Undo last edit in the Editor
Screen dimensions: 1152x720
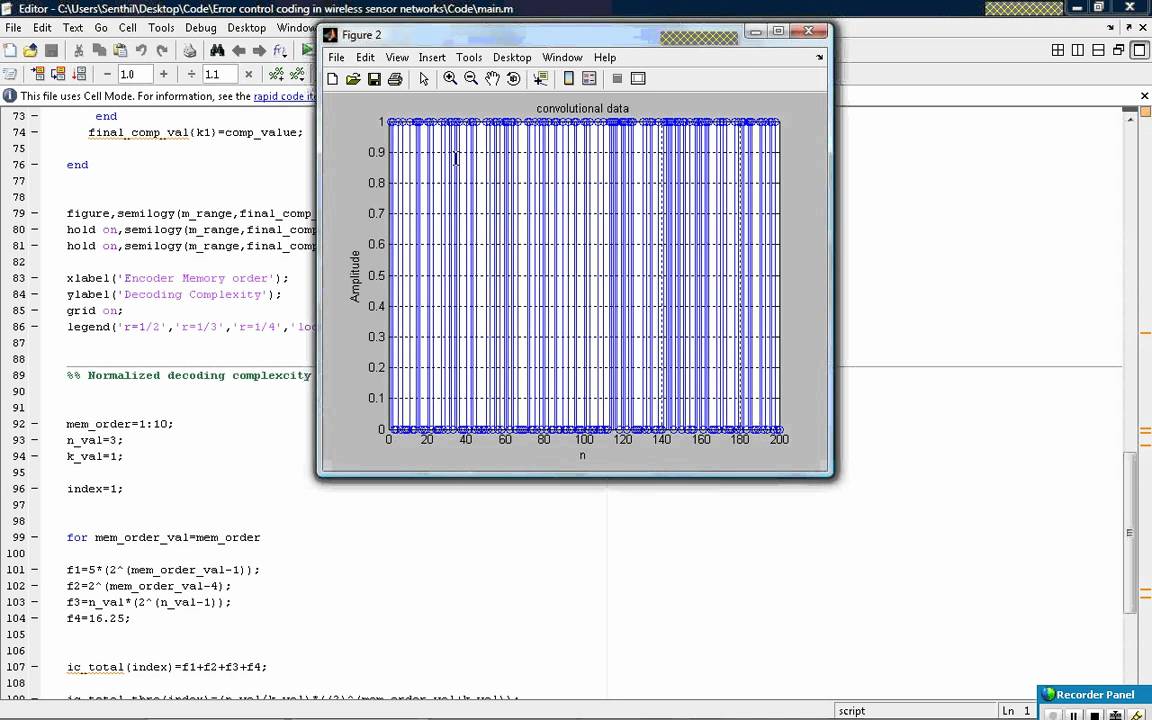[x=141, y=50]
